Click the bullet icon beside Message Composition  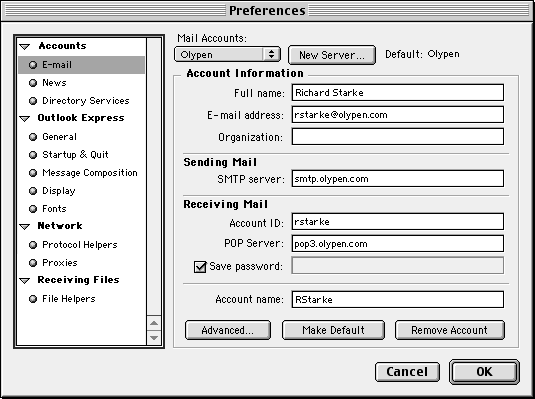[x=33, y=173]
